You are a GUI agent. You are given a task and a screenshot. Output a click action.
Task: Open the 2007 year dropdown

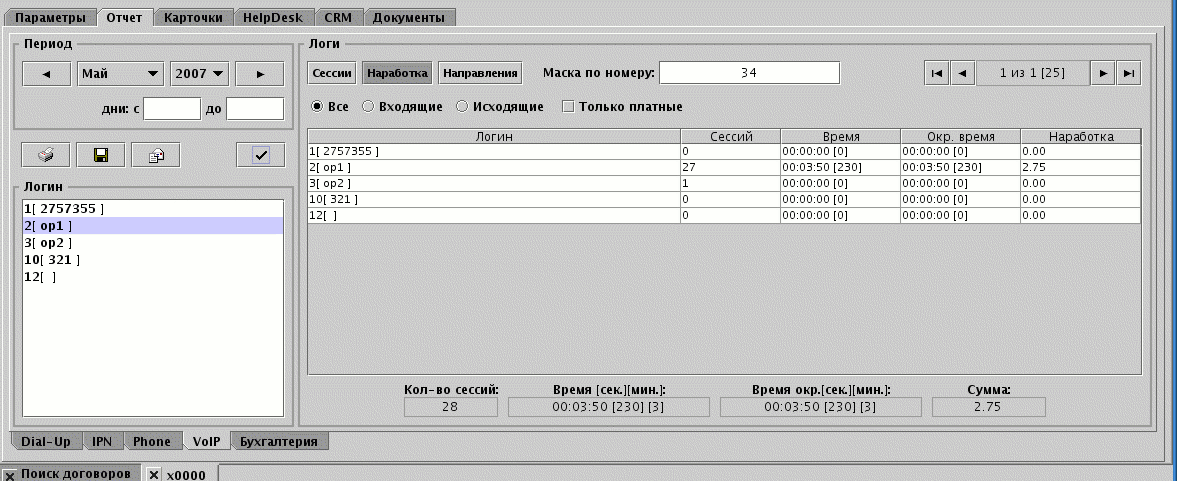point(200,73)
